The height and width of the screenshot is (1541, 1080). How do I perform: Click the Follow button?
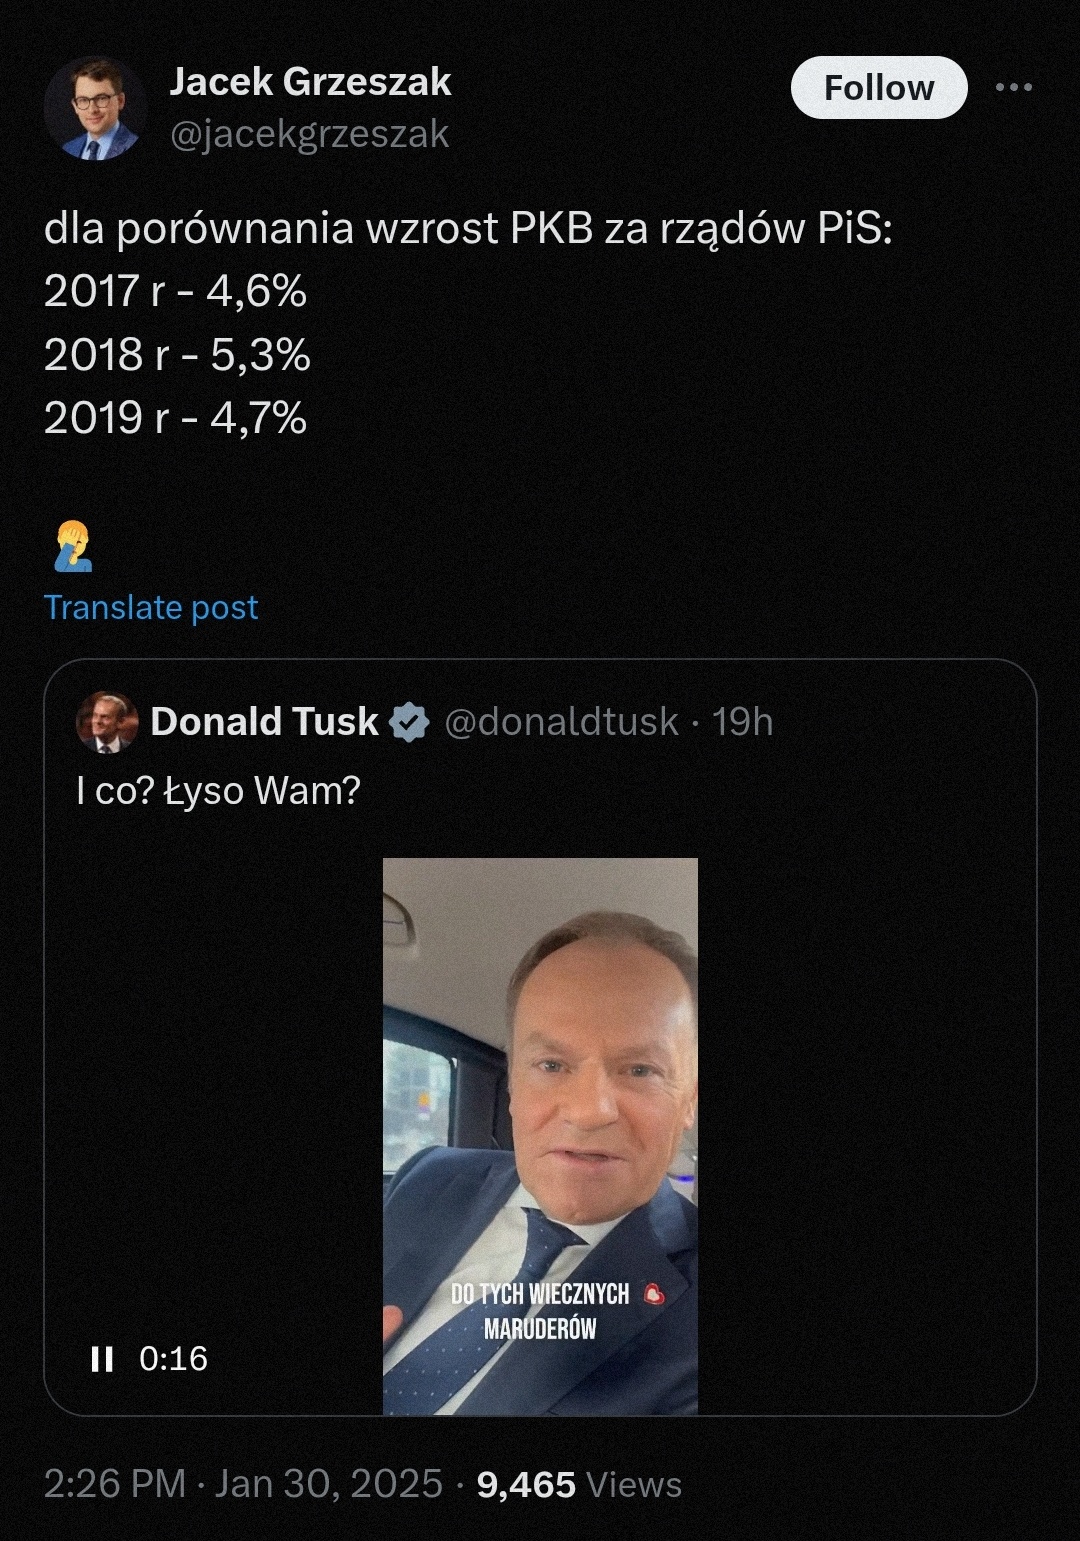point(878,88)
